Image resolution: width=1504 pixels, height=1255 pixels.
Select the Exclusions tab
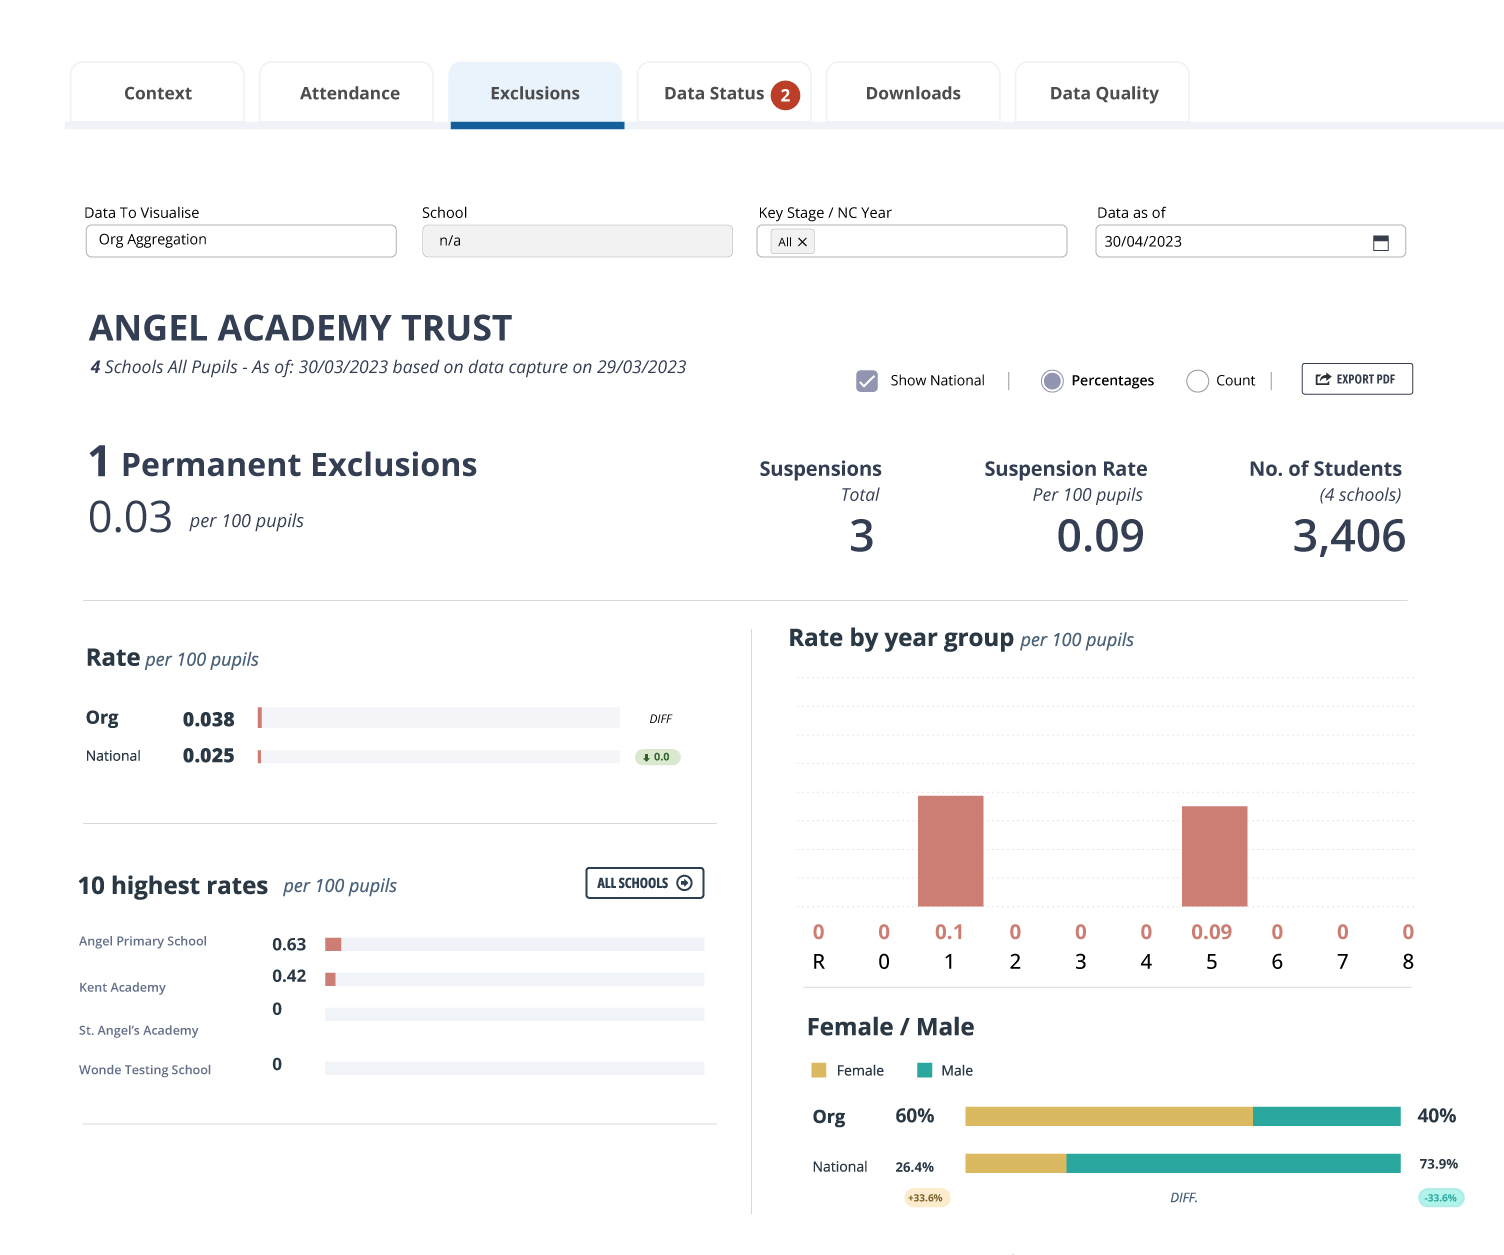(x=535, y=93)
